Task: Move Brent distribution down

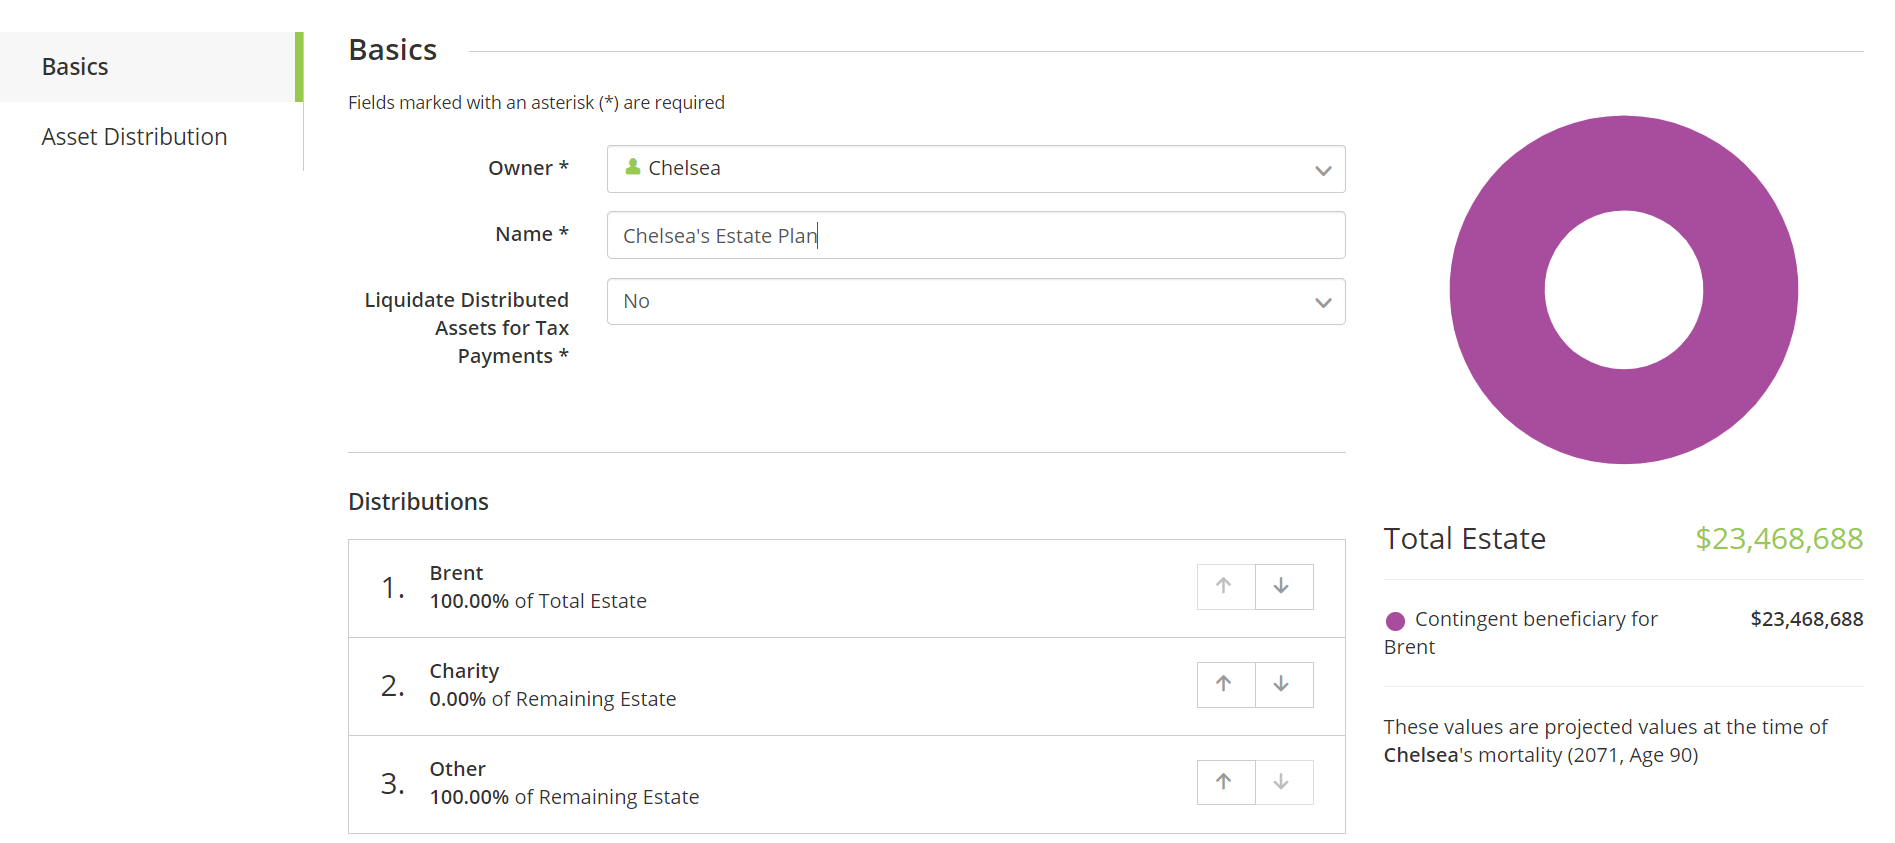Action: click(x=1283, y=586)
